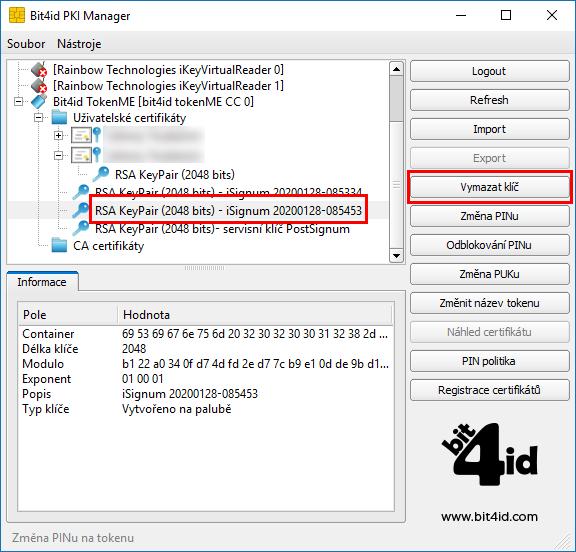Click the tree scrollbar up arrow
This screenshot has height=552, width=576.
pos(396,69)
